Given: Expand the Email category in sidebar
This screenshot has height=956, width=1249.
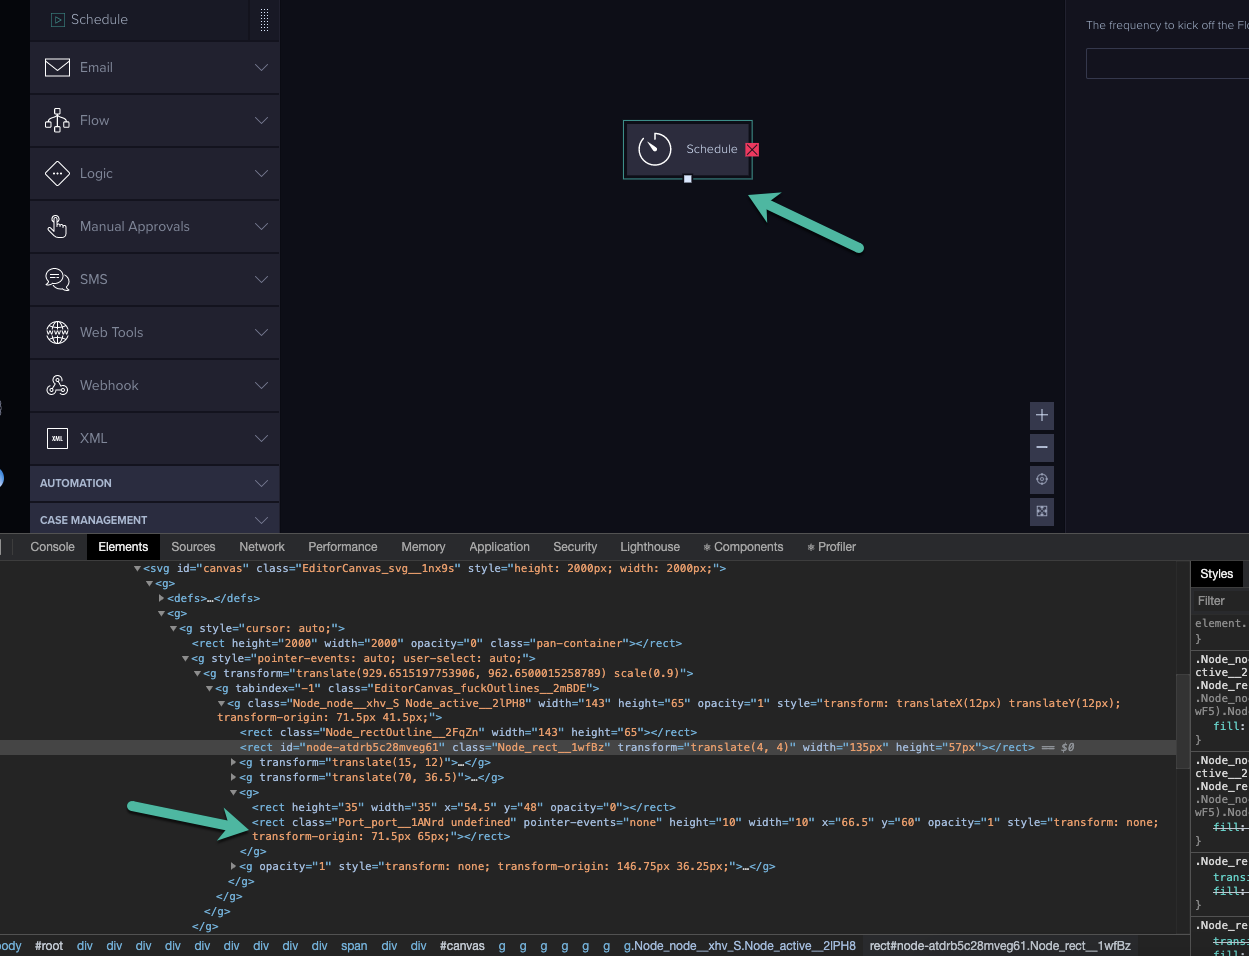Looking at the screenshot, I should click(x=261, y=67).
